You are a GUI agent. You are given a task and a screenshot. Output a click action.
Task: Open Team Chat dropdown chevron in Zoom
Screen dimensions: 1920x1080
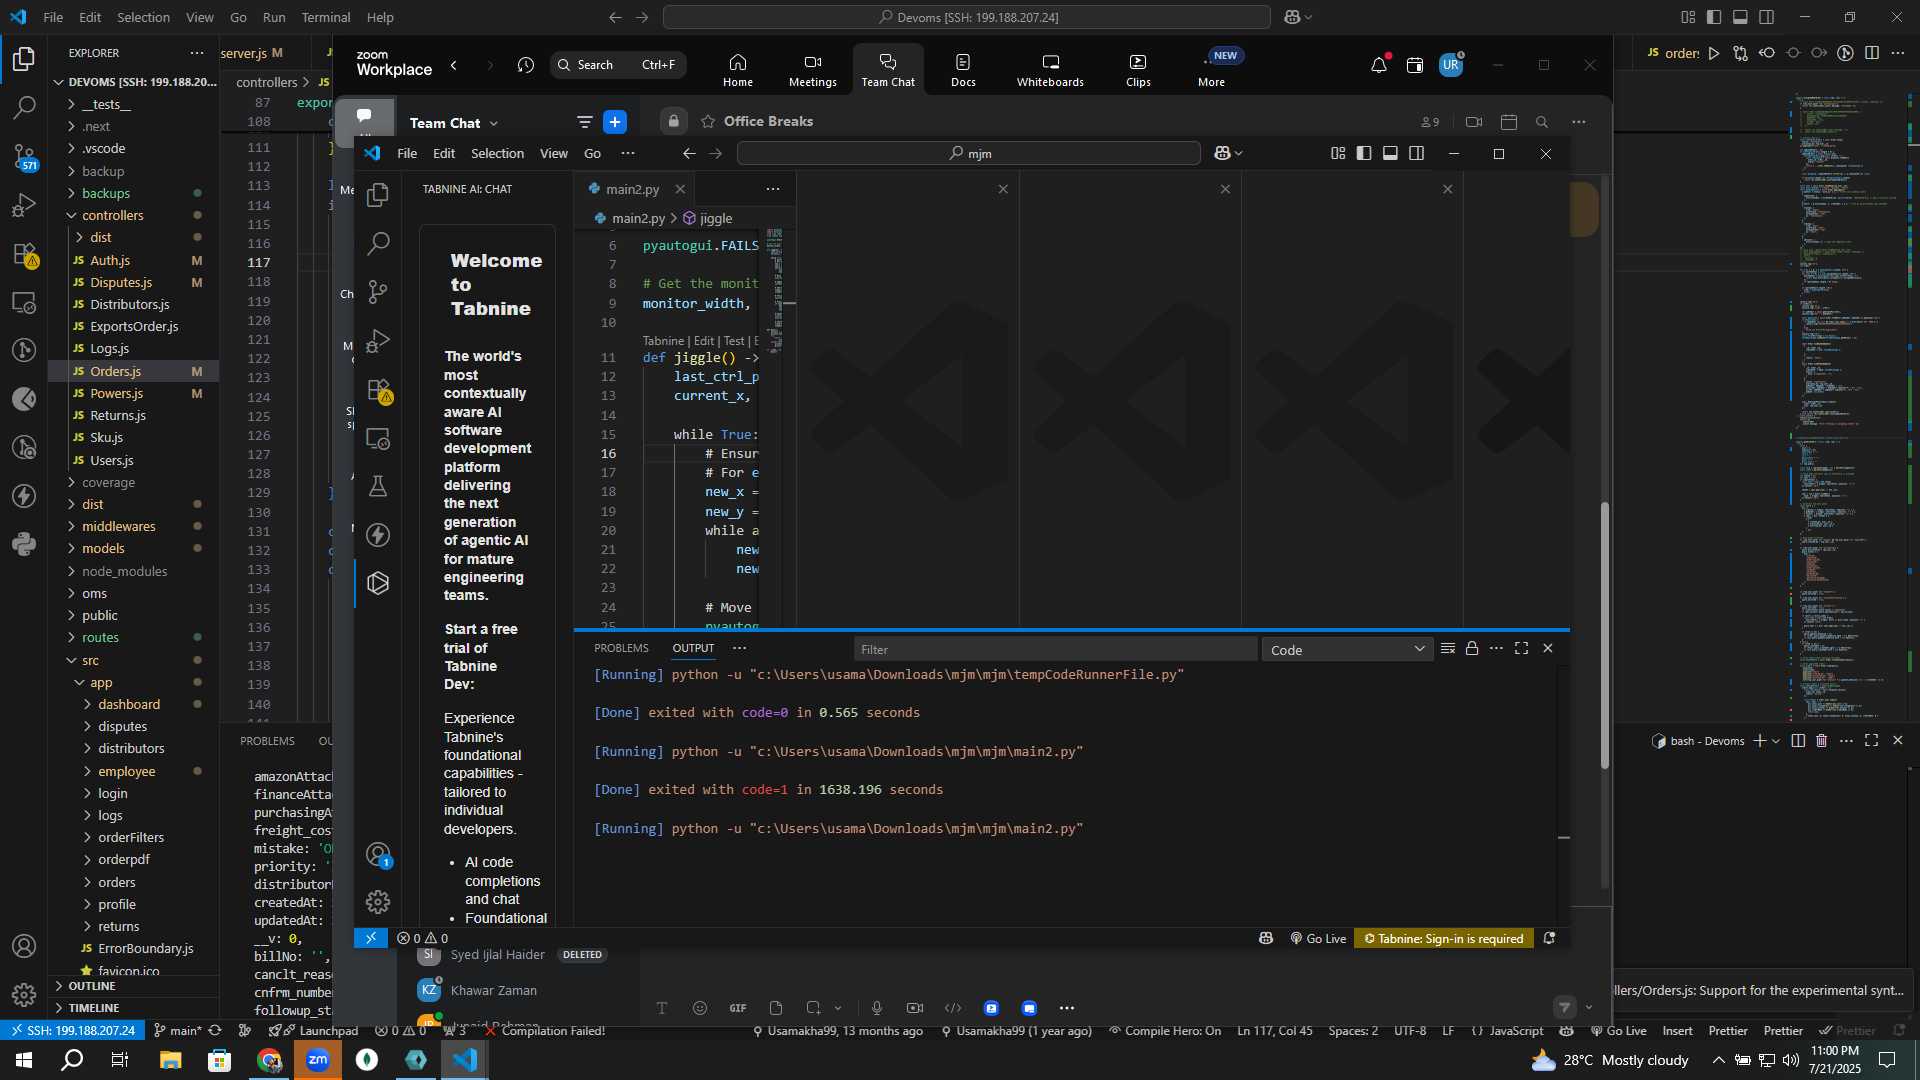tap(494, 123)
